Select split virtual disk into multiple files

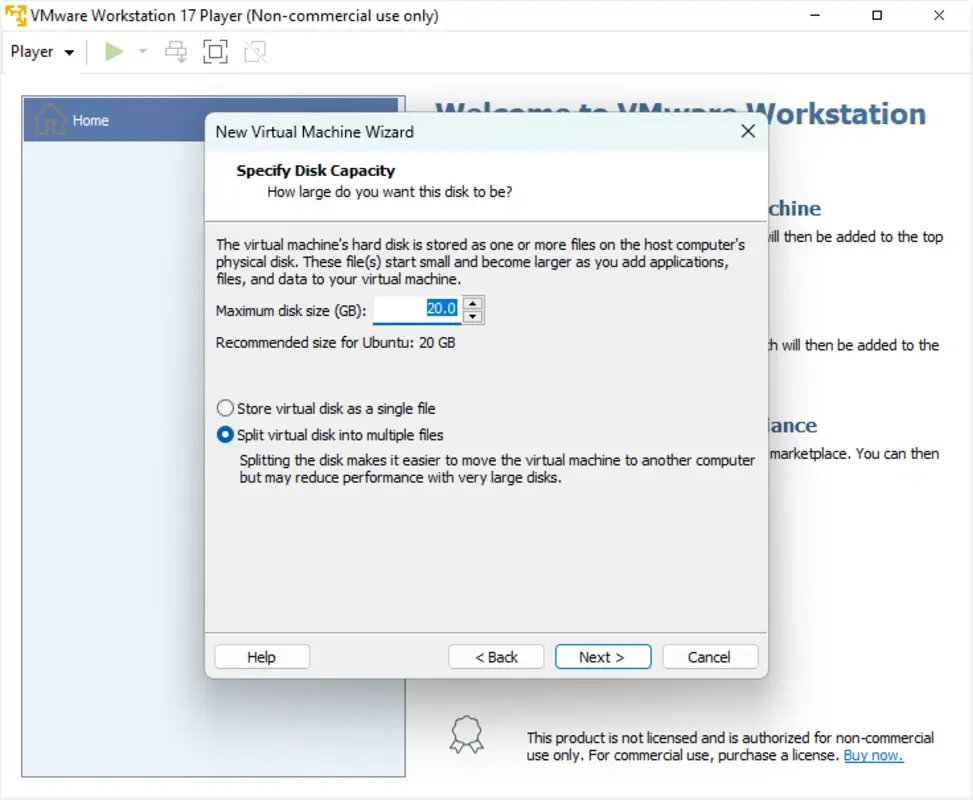[x=225, y=433]
